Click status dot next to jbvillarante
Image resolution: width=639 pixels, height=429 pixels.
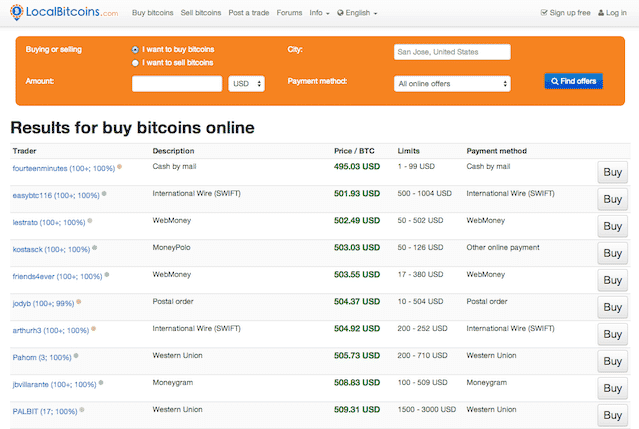tap(101, 383)
